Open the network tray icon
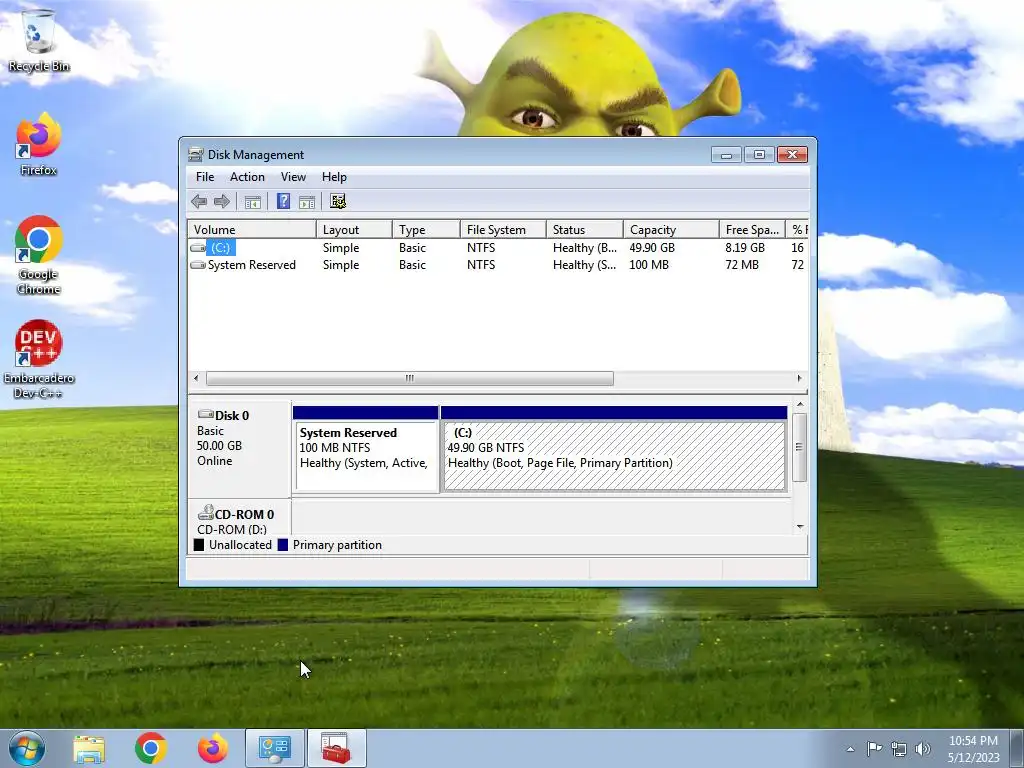Viewport: 1024px width, 768px height. coord(899,749)
